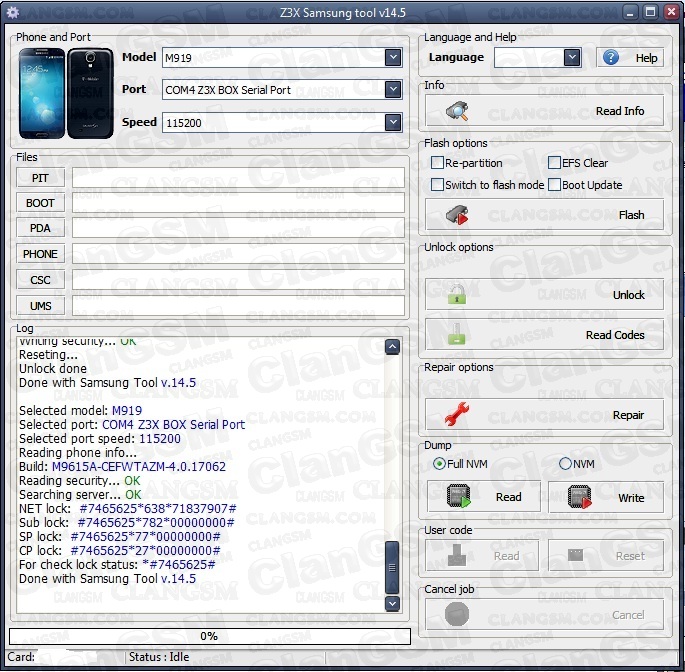Viewport: 685px width, 672px height.
Task: Select the NVM radio button
Action: pyautogui.click(x=565, y=464)
